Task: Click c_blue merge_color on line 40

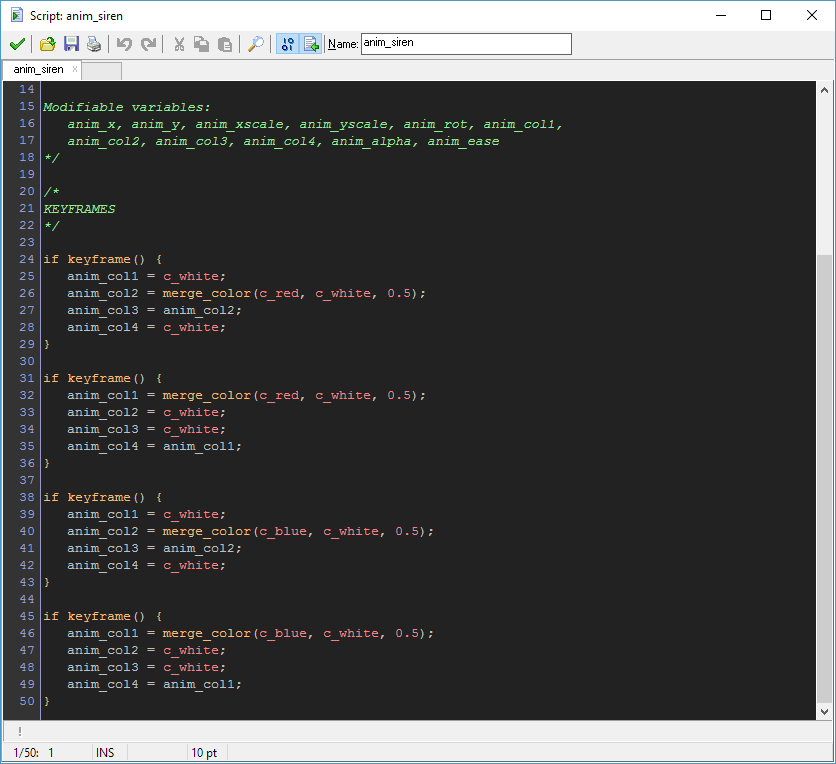Action: coord(298,532)
